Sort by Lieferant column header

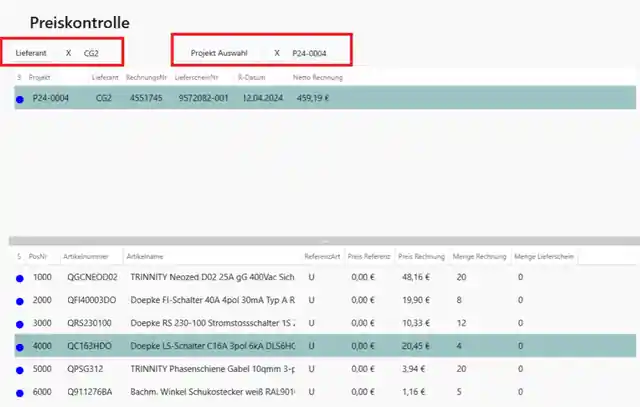pyautogui.click(x=105, y=77)
